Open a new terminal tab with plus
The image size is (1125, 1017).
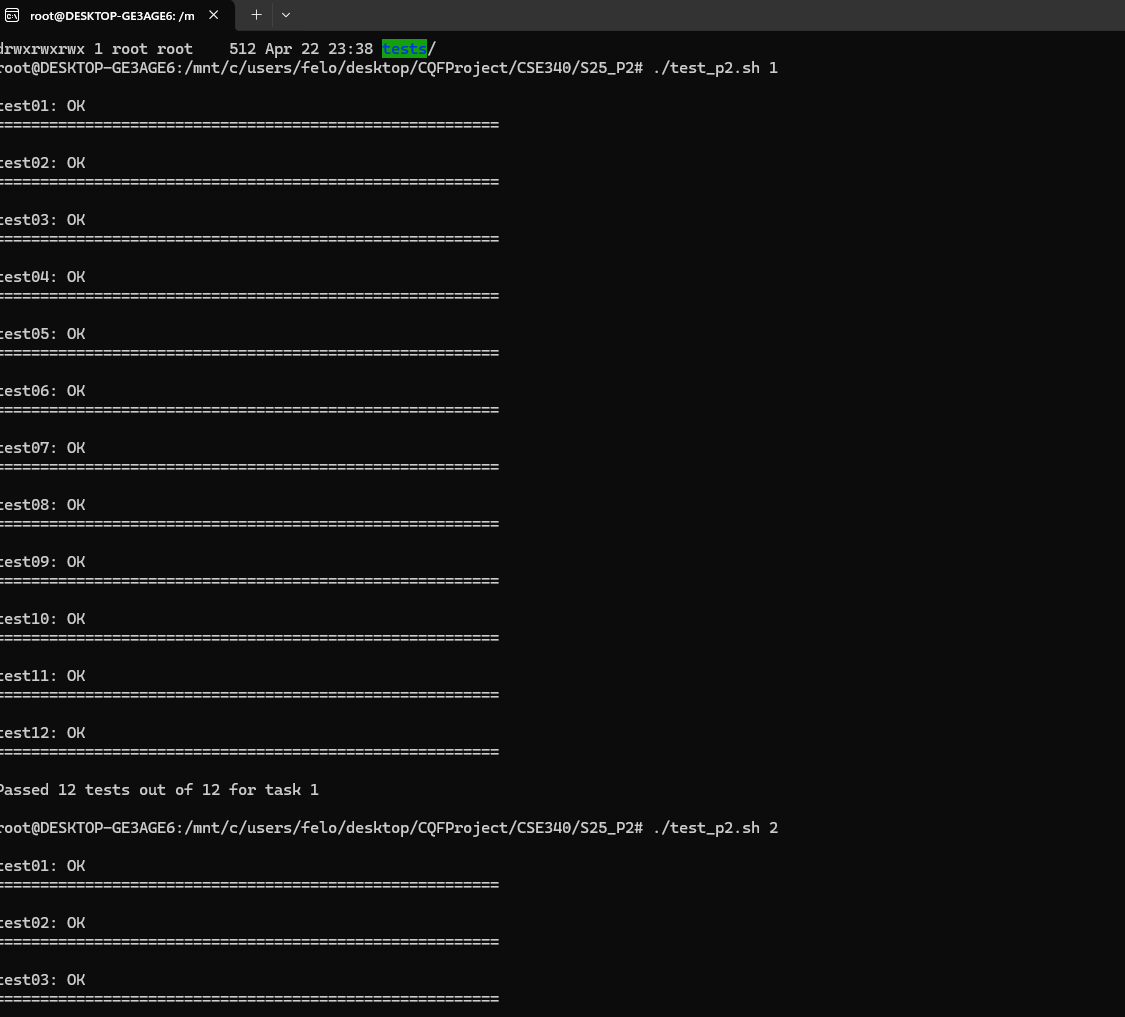coord(256,15)
